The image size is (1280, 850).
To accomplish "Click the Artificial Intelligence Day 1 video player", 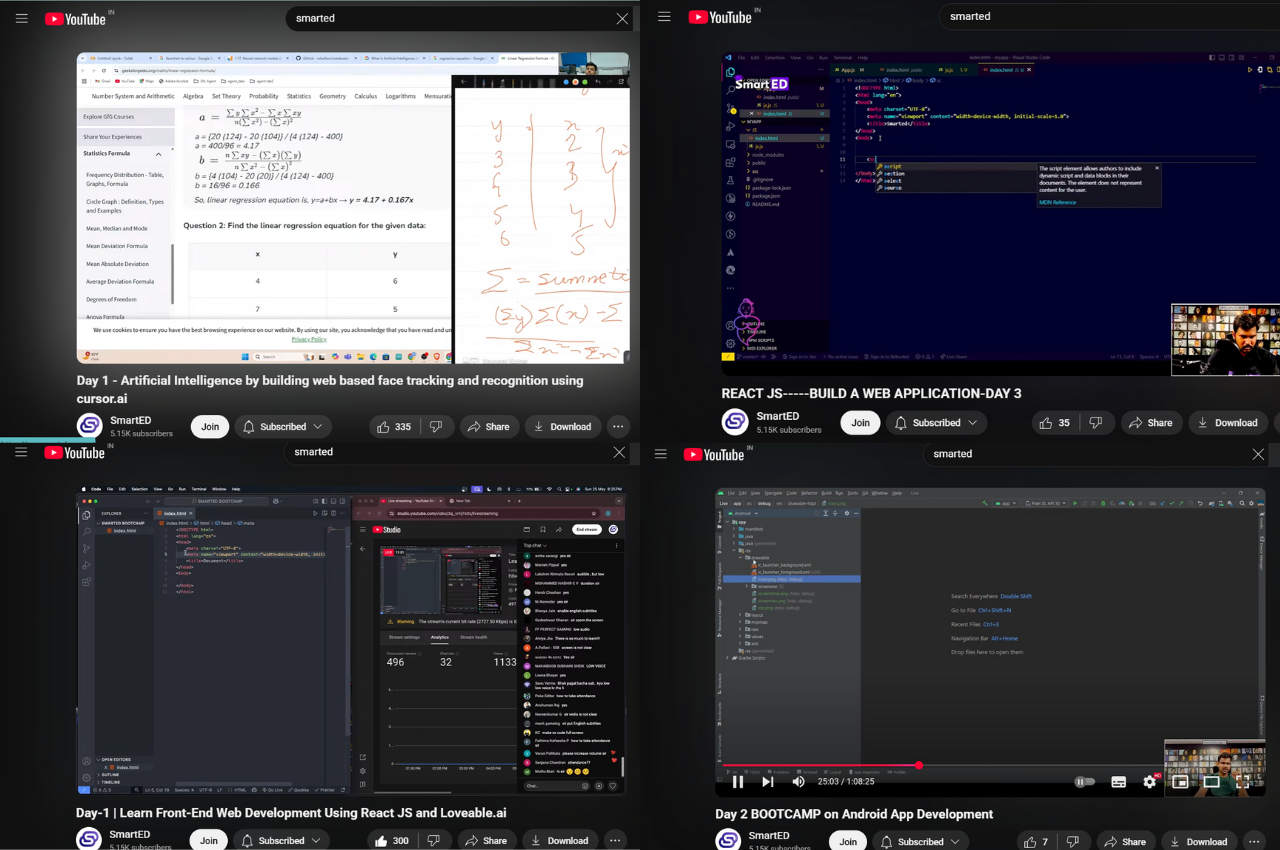I will coord(353,208).
